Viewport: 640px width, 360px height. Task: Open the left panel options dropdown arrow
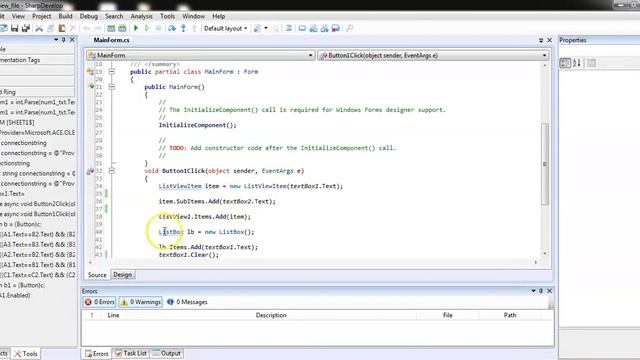click(56, 40)
